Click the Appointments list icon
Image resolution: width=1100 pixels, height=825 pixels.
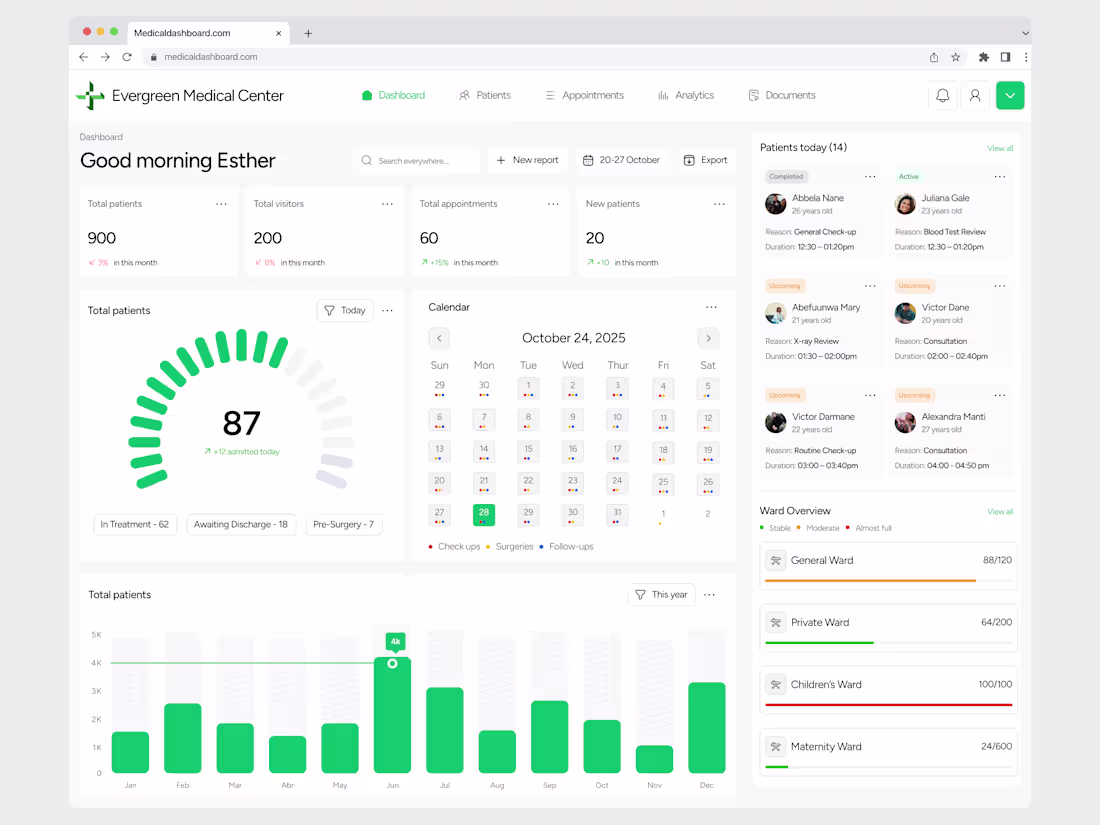click(x=549, y=95)
